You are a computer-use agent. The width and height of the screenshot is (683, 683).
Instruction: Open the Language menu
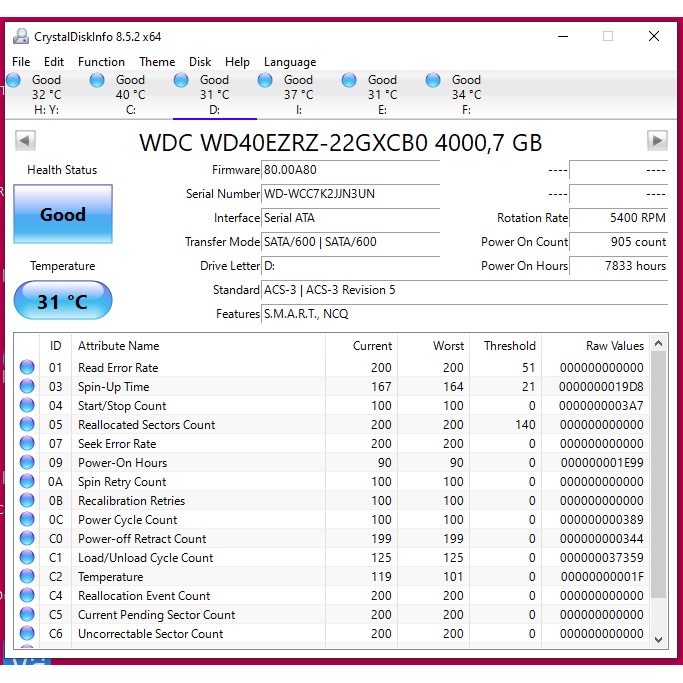[290, 62]
